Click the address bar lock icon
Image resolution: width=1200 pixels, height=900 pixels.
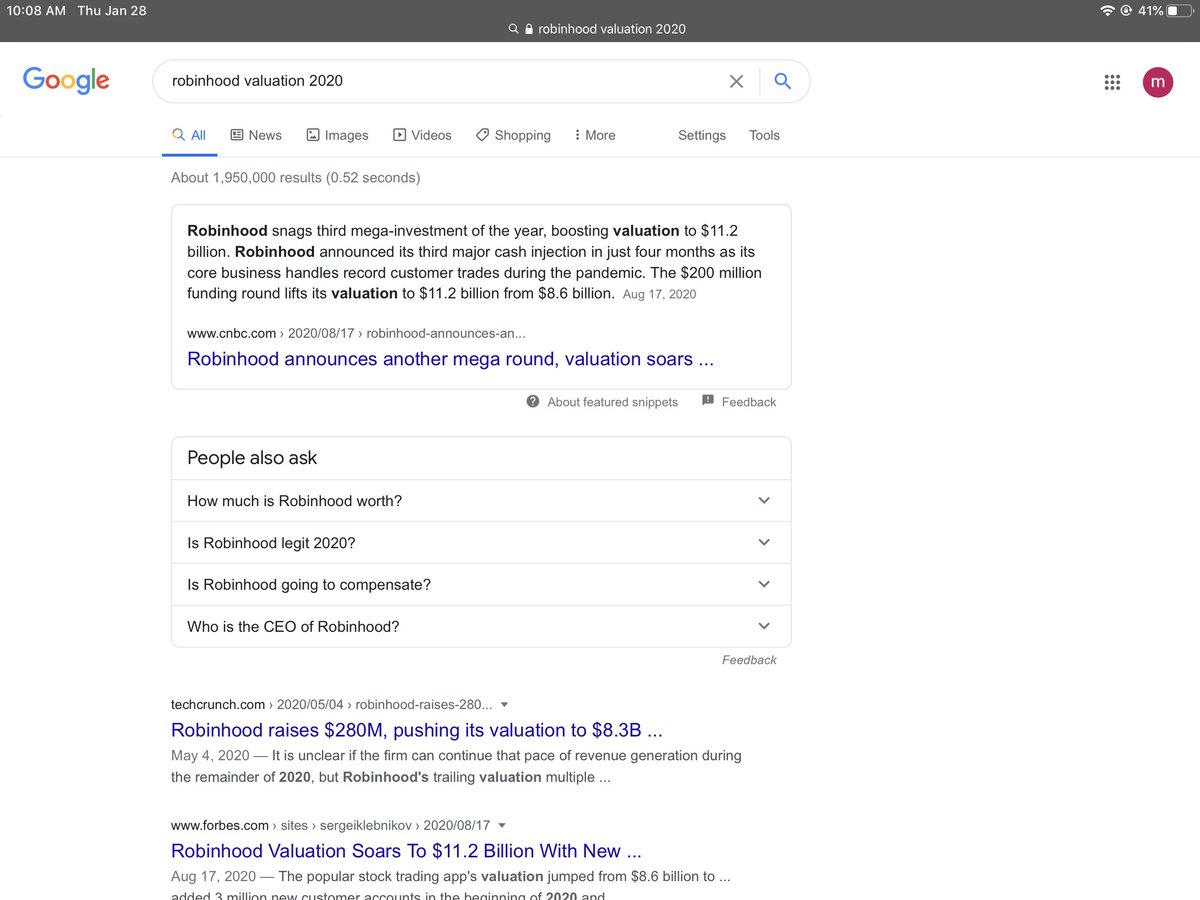click(529, 29)
